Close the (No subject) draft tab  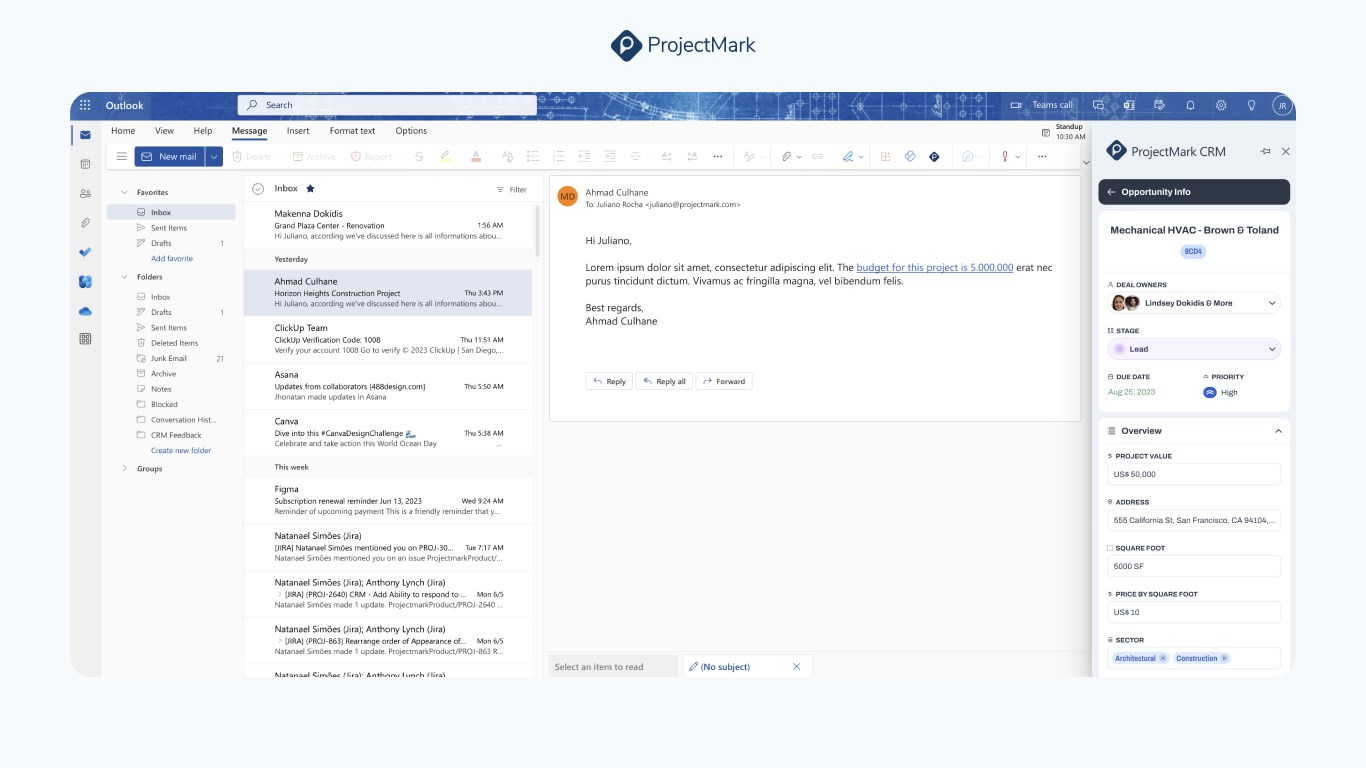(x=797, y=666)
